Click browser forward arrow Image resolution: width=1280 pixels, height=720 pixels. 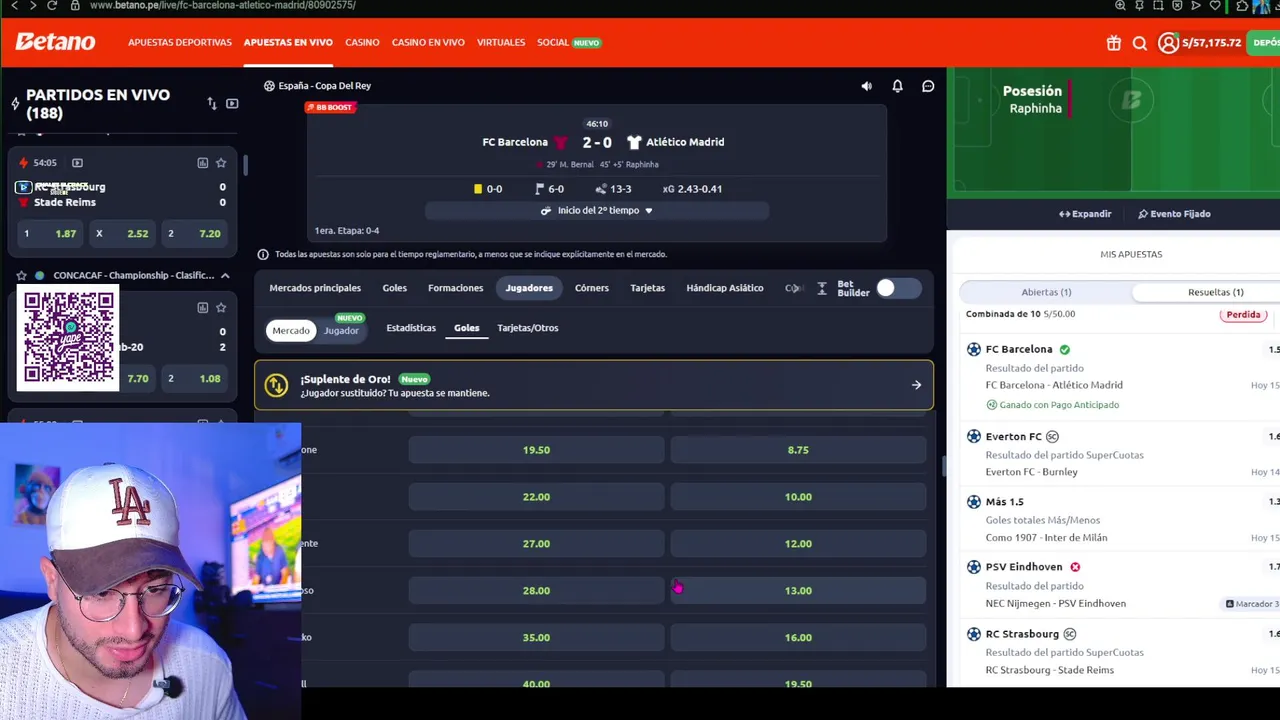tap(33, 6)
